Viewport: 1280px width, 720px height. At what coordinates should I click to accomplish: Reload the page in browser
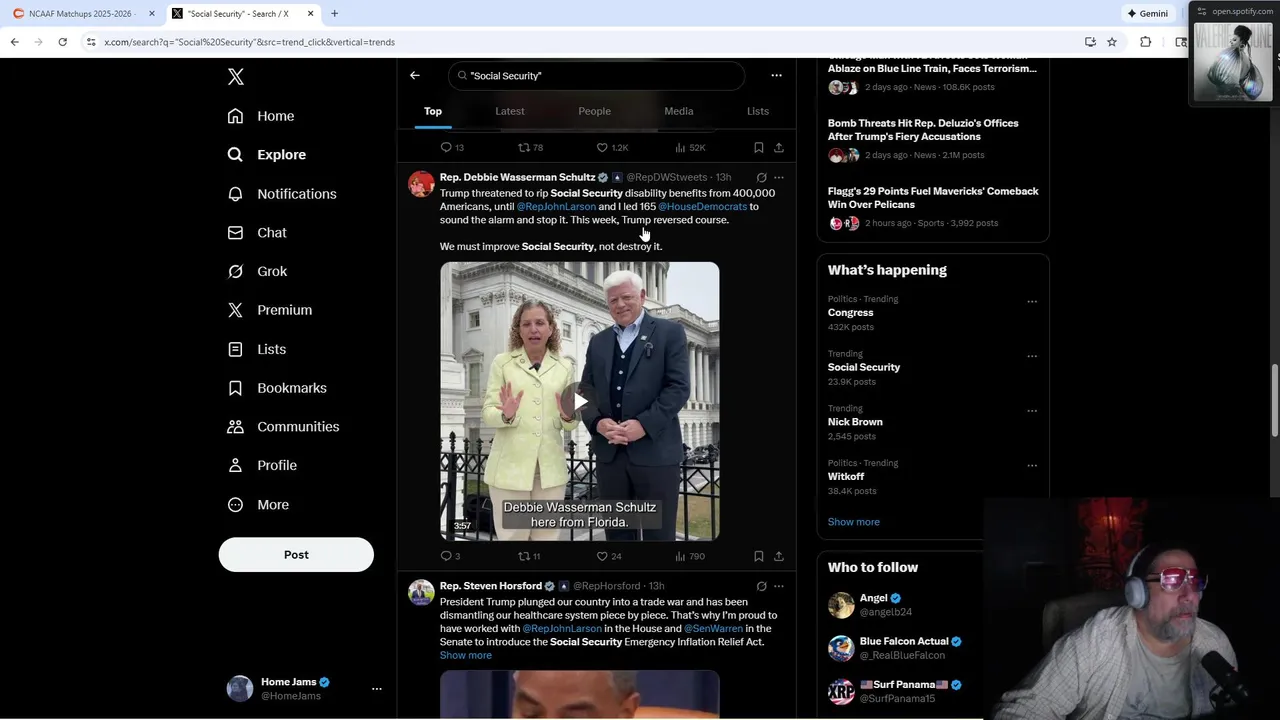click(62, 42)
